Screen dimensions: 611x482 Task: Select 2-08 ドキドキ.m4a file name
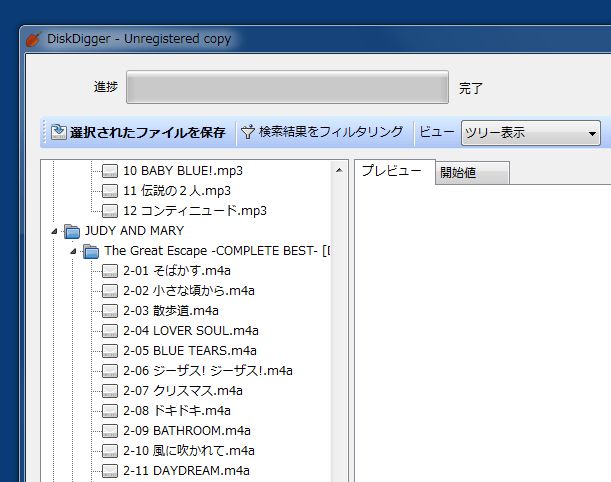(177, 411)
